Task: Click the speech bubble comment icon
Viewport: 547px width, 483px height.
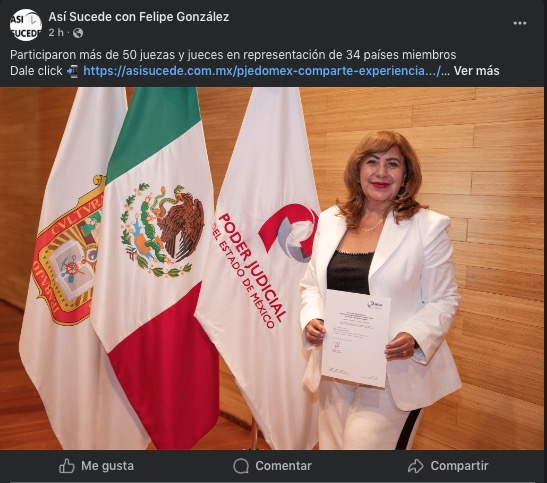Action: 241,466
